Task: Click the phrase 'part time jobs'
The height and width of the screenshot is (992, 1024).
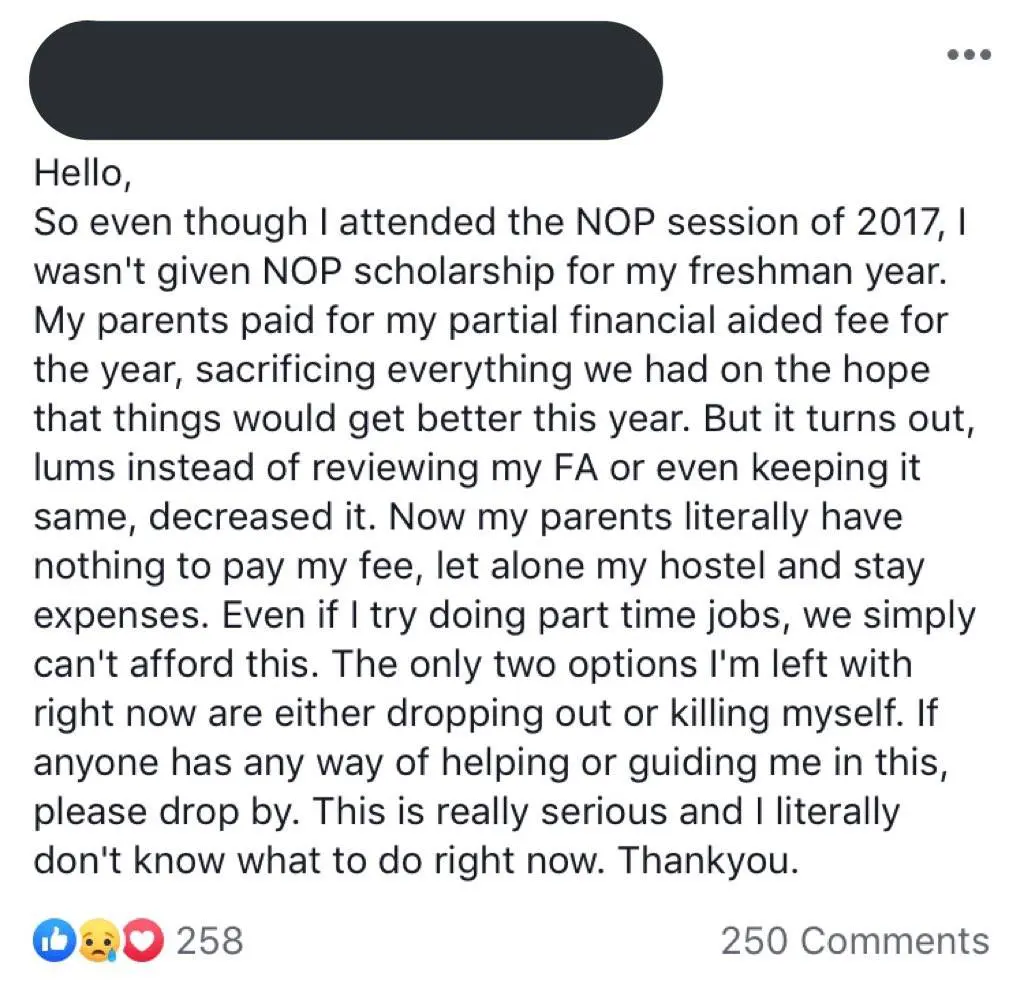Action: click(x=630, y=614)
